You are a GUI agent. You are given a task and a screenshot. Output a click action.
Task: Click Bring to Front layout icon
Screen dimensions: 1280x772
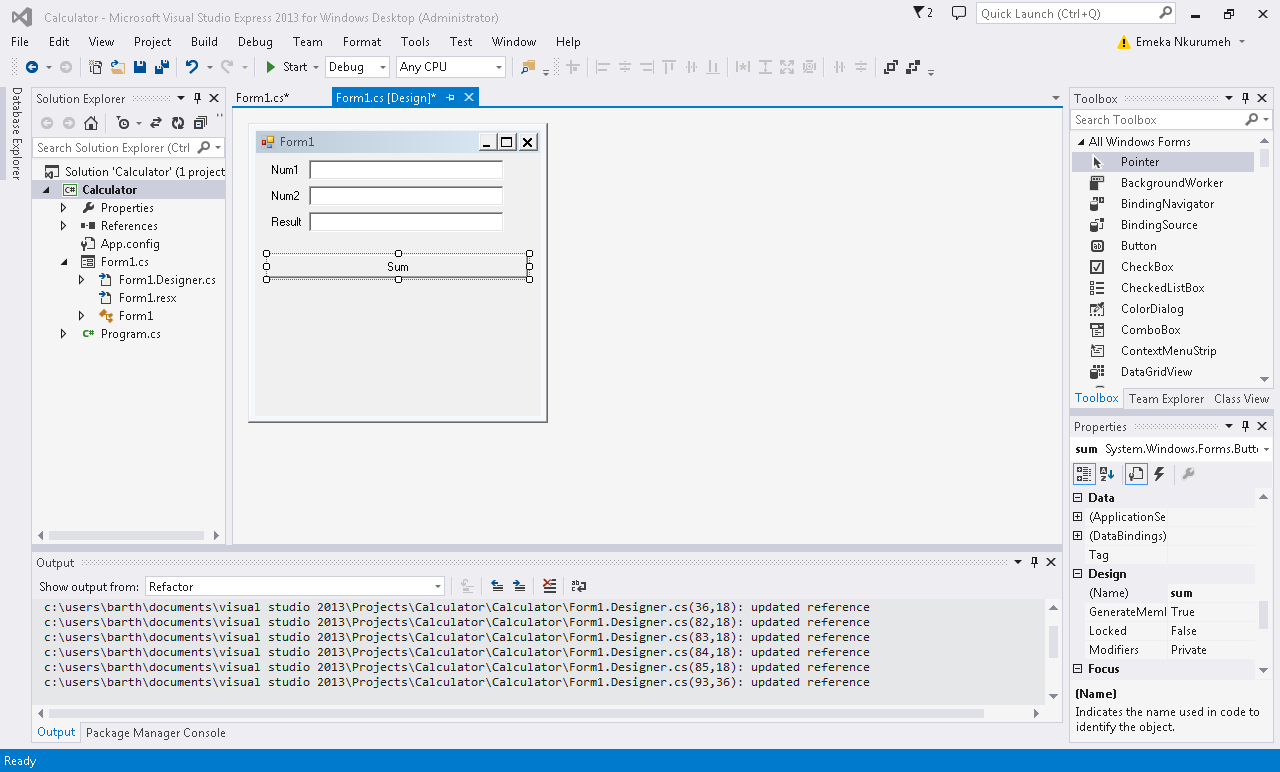click(x=891, y=67)
